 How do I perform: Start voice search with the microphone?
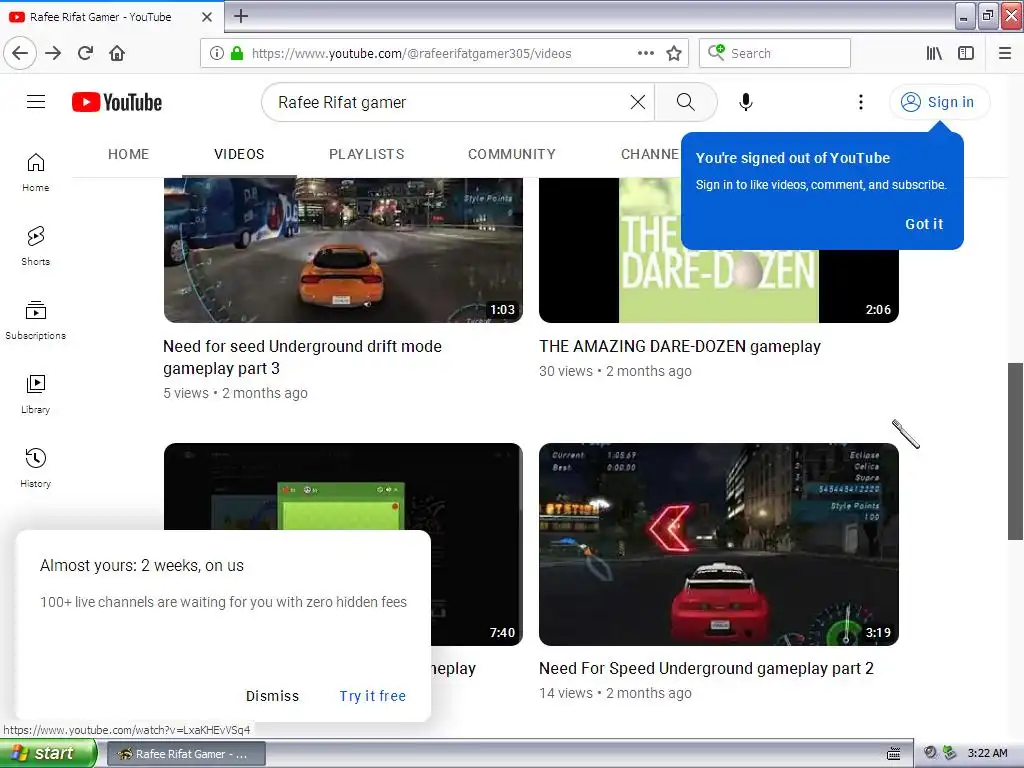(x=745, y=102)
